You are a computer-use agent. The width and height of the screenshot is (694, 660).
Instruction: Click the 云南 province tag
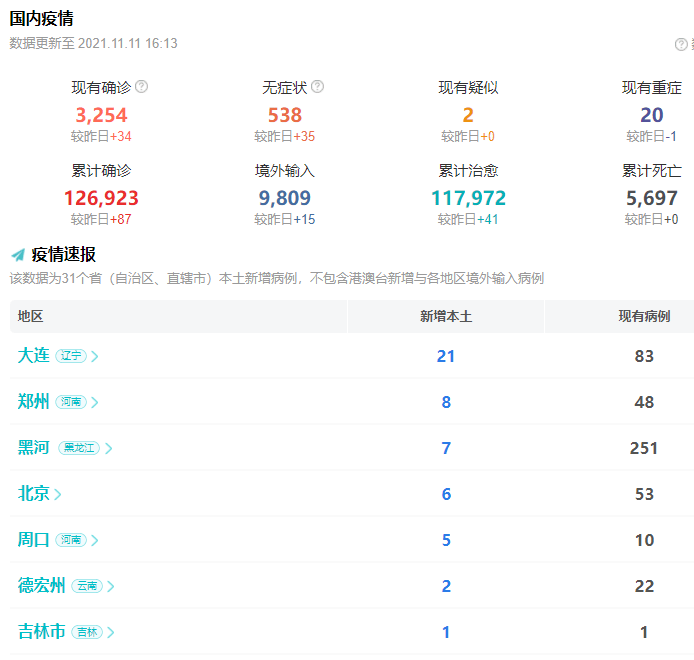(x=86, y=586)
